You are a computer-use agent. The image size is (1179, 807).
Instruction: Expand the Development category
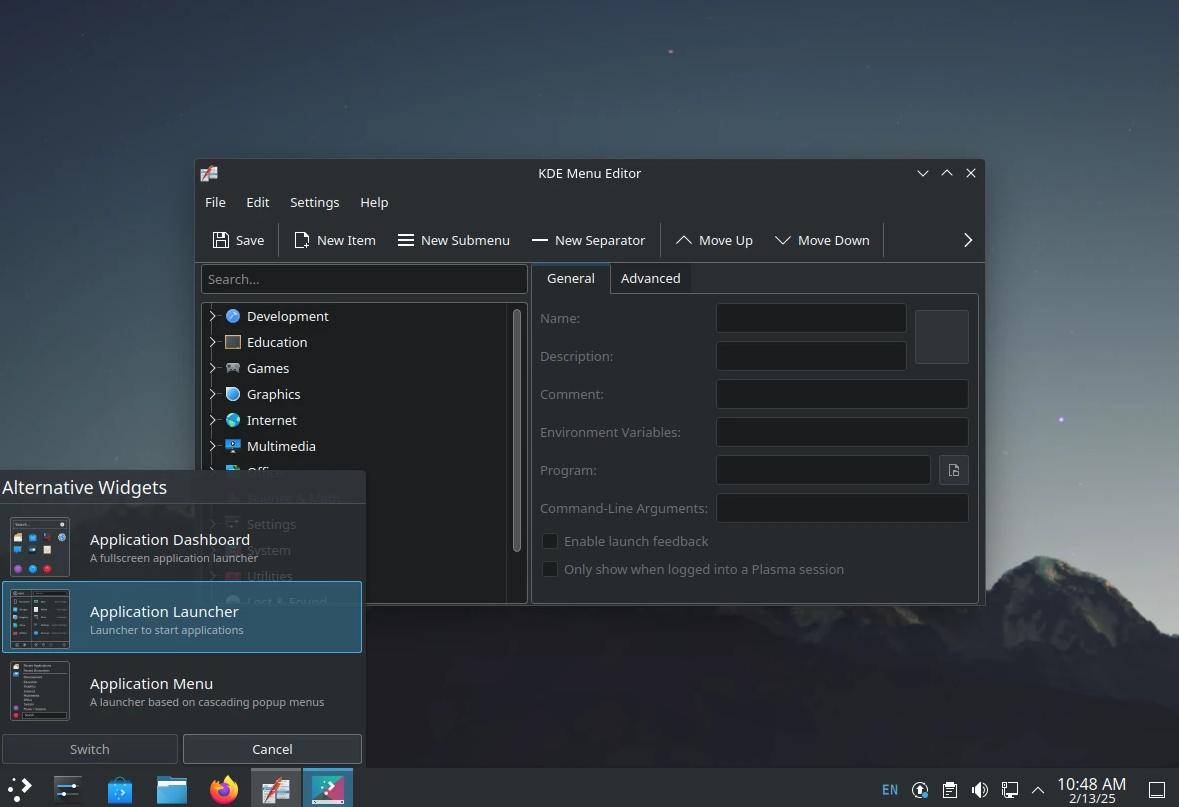(x=213, y=316)
